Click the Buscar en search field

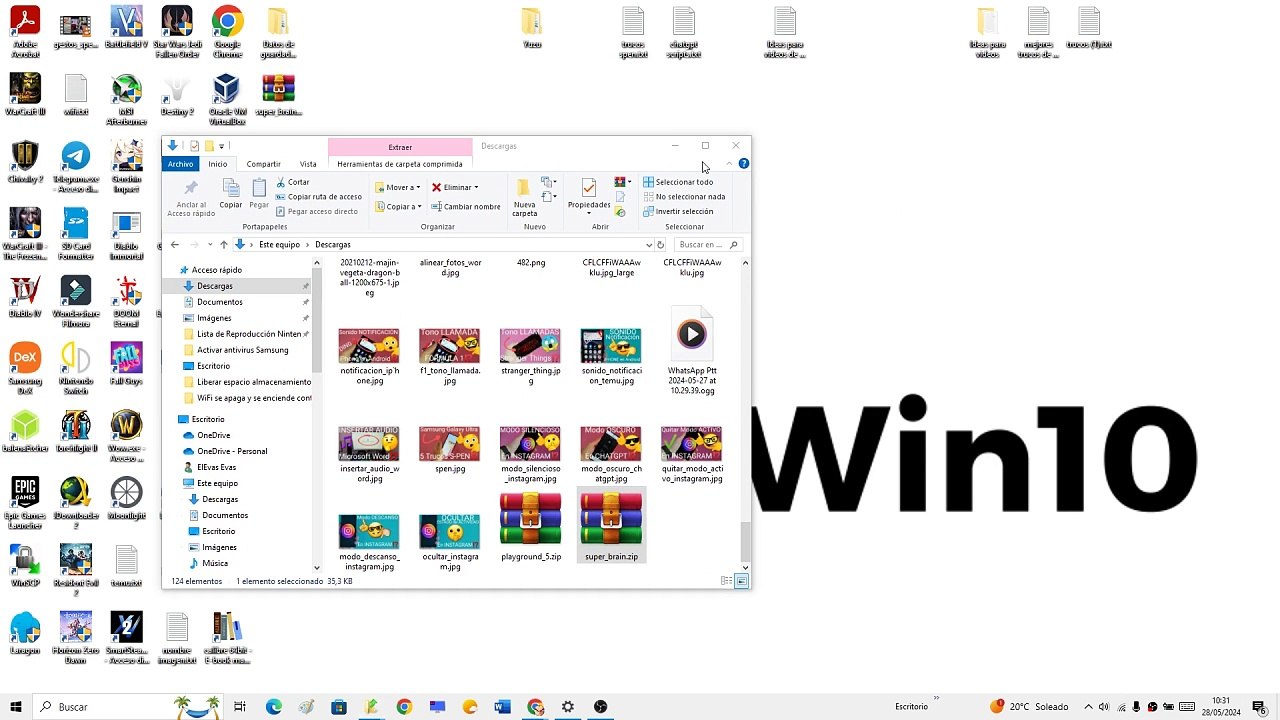click(x=707, y=244)
